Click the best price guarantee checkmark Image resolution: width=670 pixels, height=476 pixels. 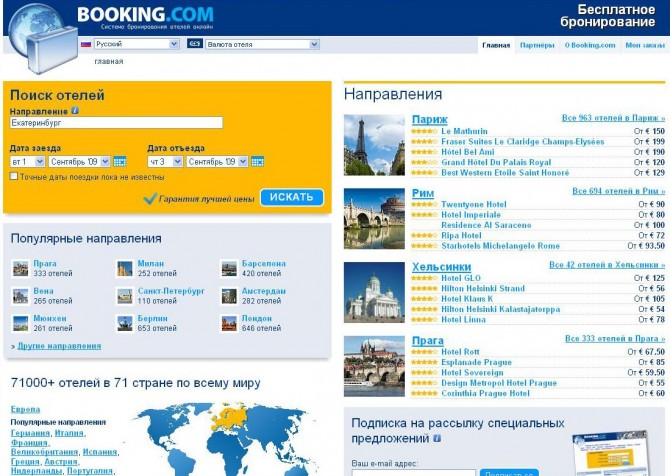(x=150, y=199)
